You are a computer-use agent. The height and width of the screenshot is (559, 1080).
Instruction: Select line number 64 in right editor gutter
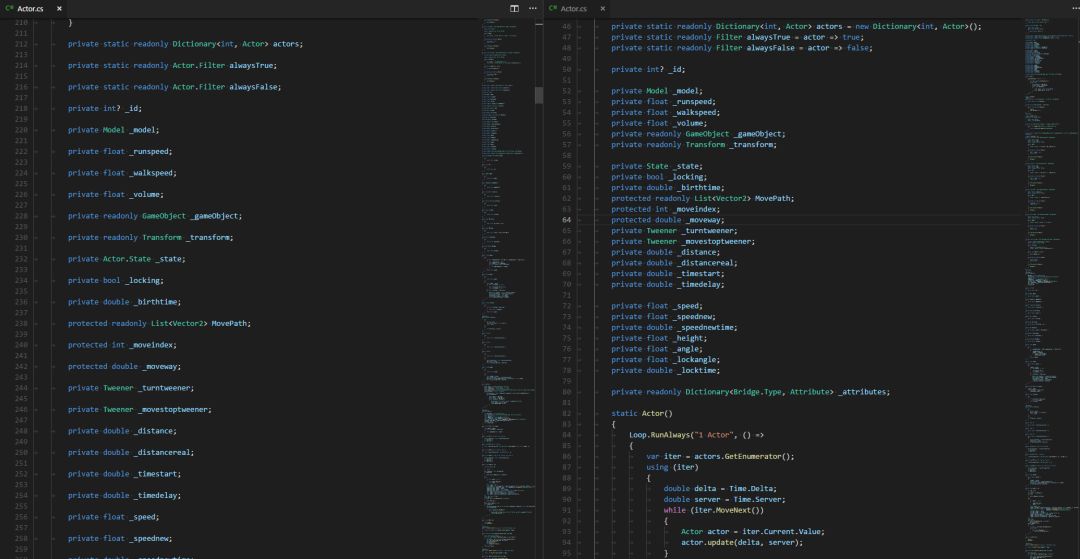[566, 220]
